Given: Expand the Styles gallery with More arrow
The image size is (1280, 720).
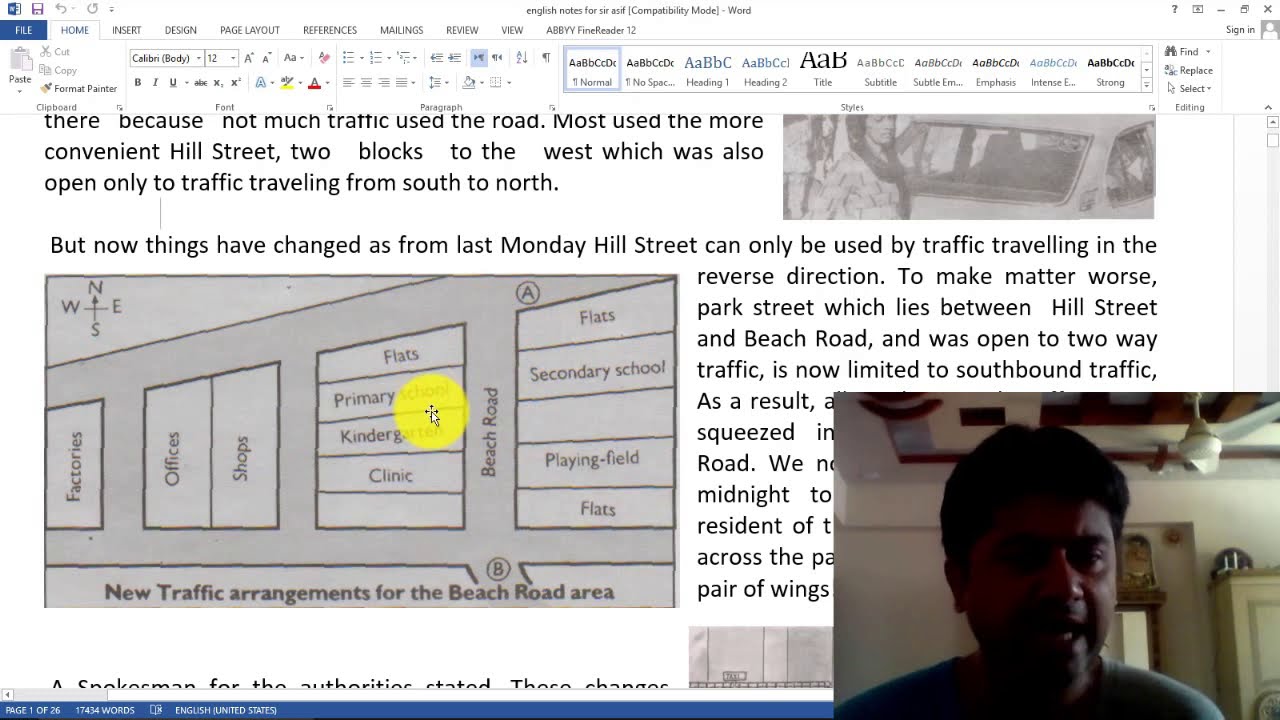Looking at the screenshot, I should (x=1146, y=85).
